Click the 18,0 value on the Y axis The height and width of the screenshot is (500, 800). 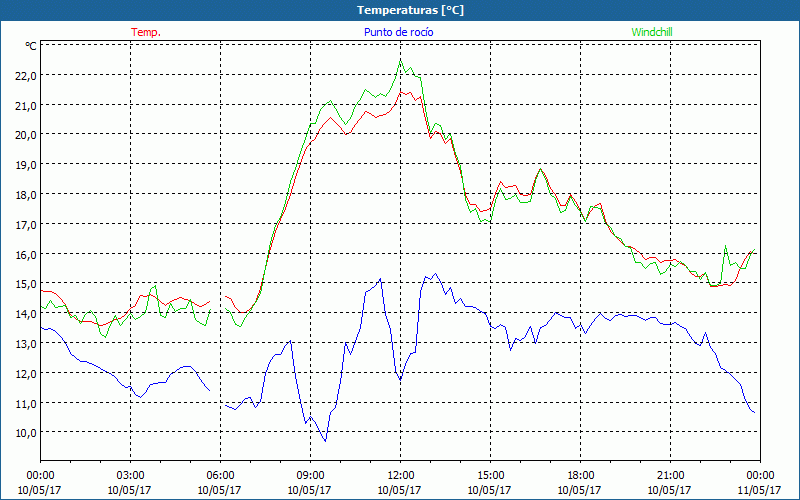(x=28, y=194)
